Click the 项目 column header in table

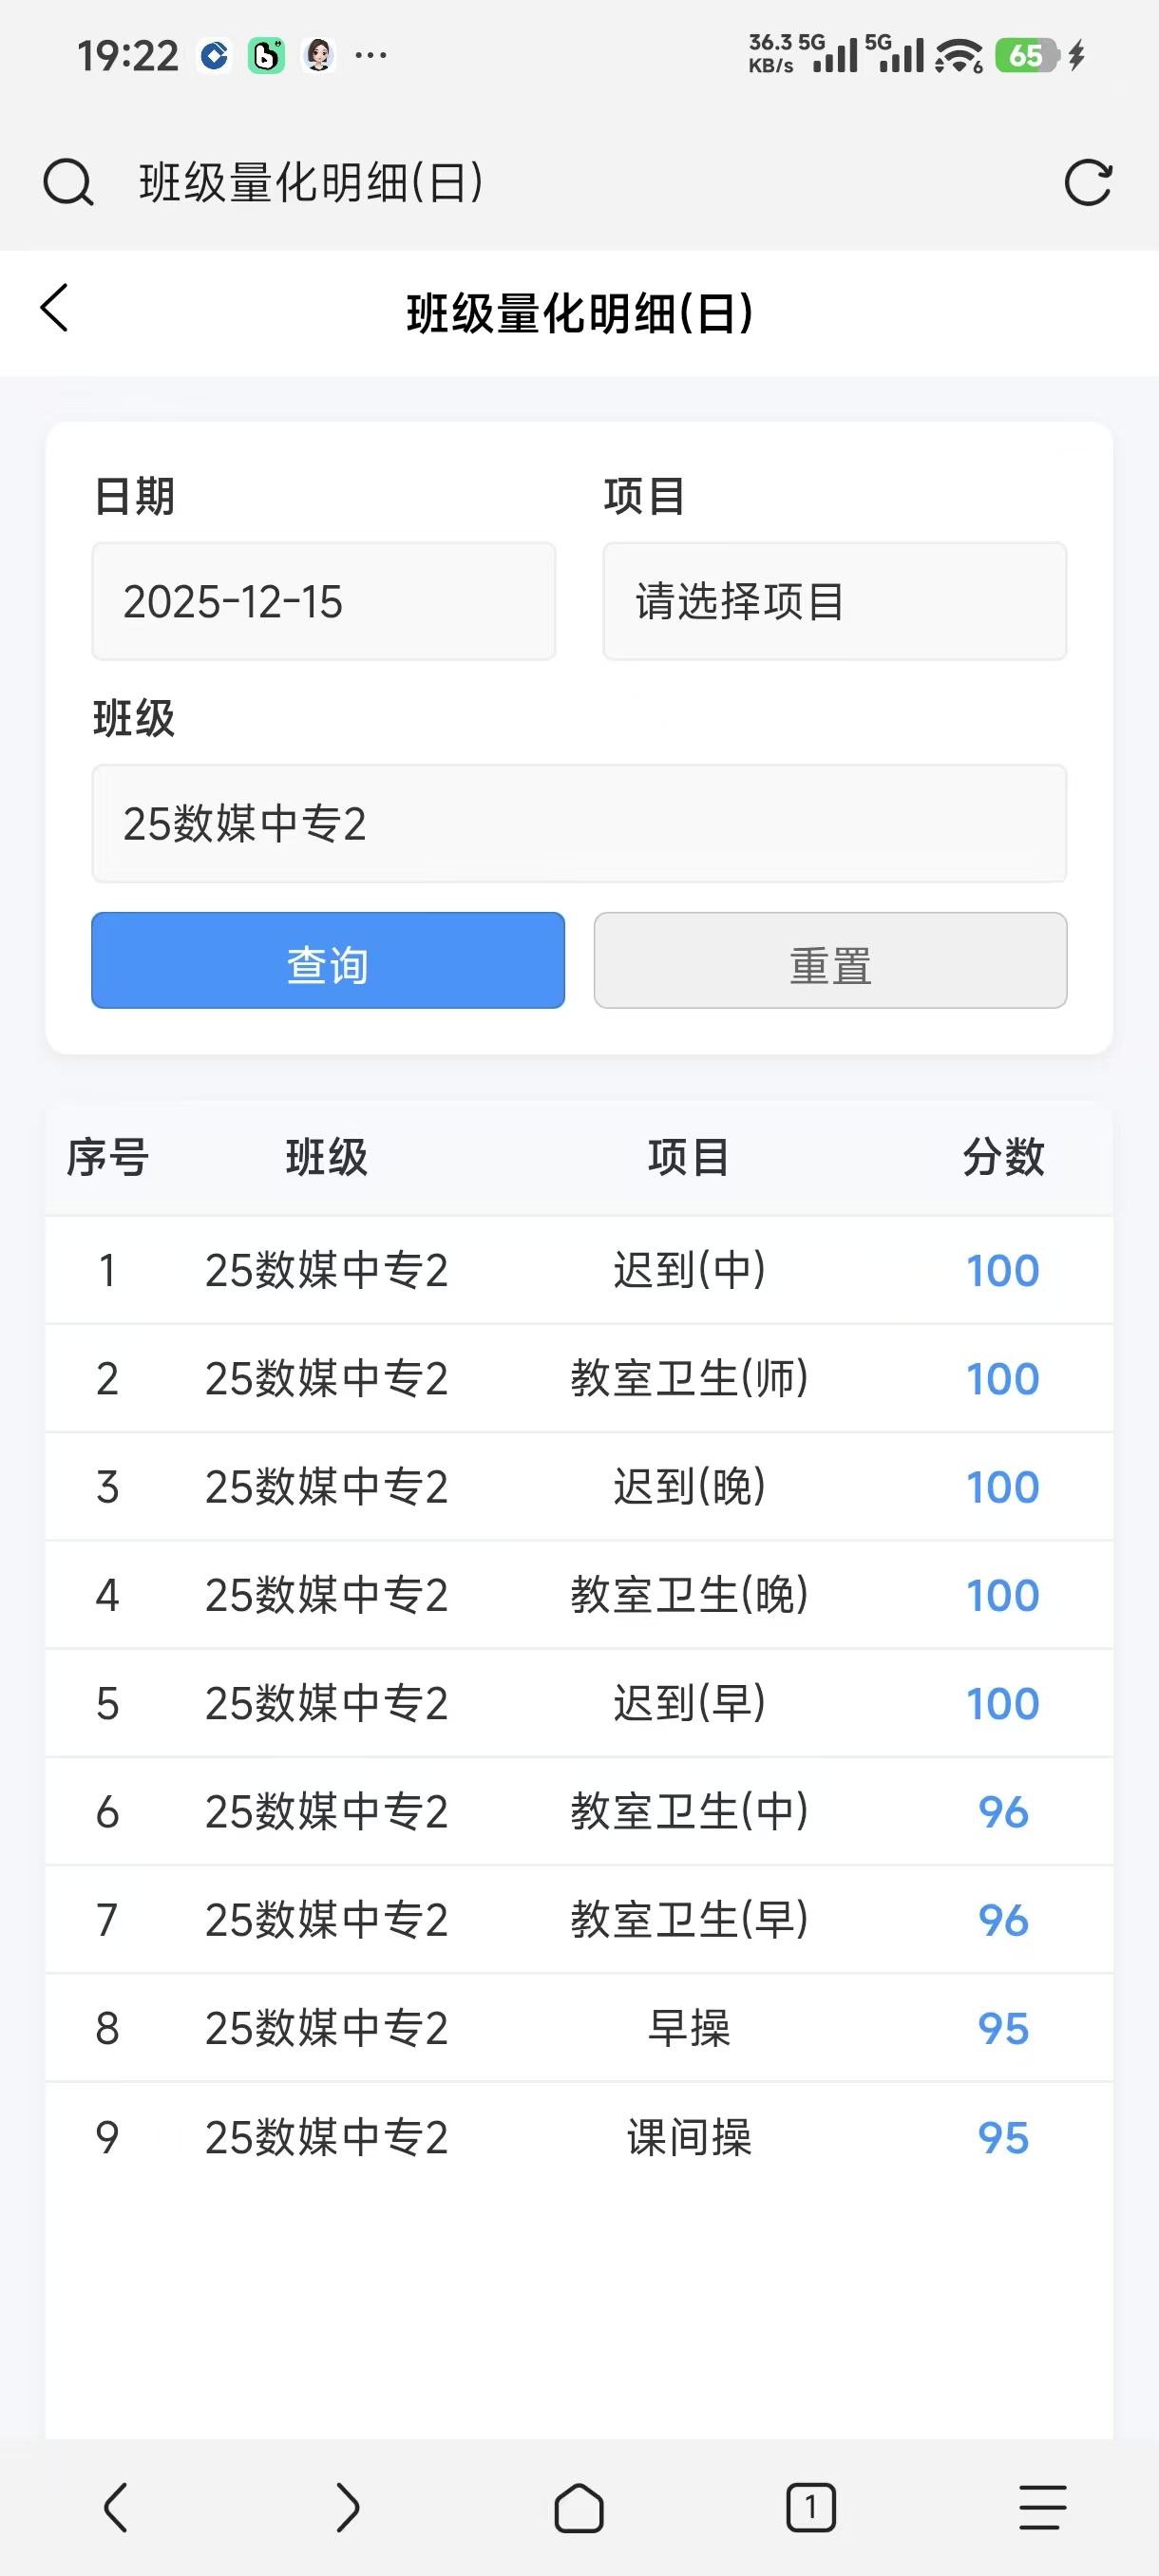(688, 1157)
